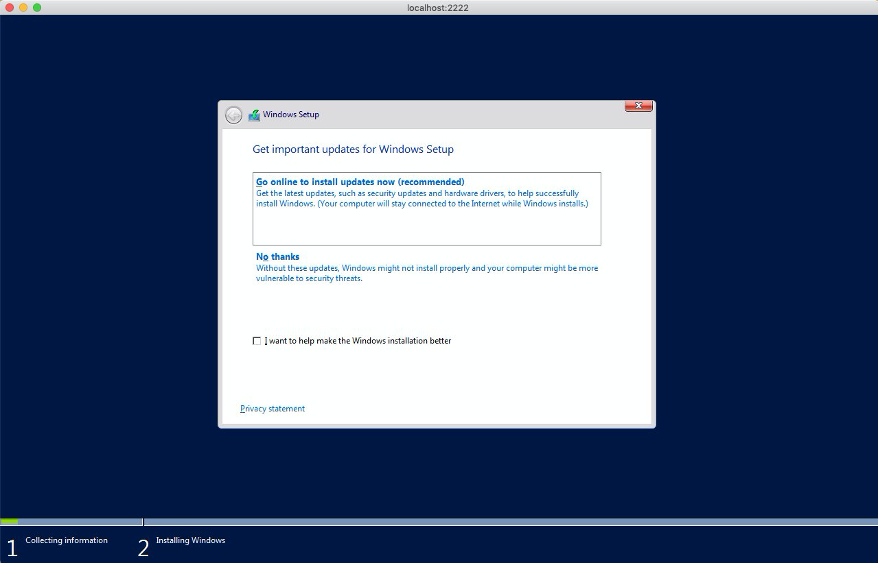The image size is (879, 564).
Task: Click the 'Windows Setup' dialog title text
Action: click(291, 114)
